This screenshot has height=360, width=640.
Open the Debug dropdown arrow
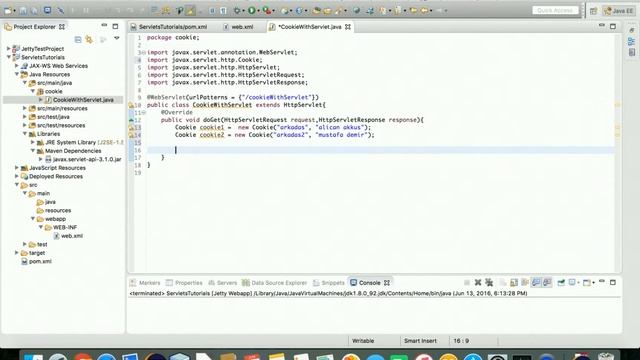coord(243,11)
